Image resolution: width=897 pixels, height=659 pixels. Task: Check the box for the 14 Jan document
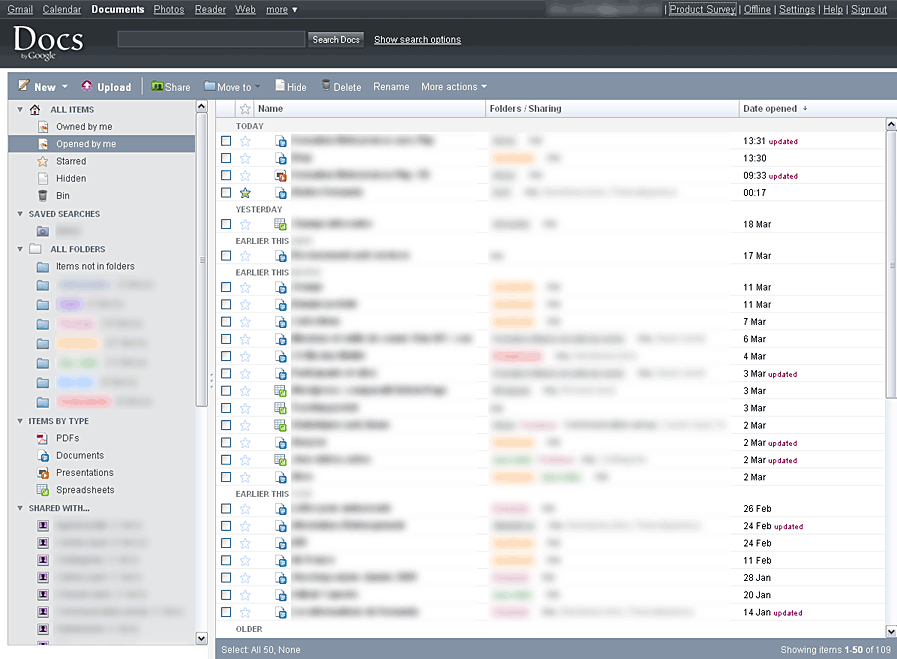pos(226,612)
